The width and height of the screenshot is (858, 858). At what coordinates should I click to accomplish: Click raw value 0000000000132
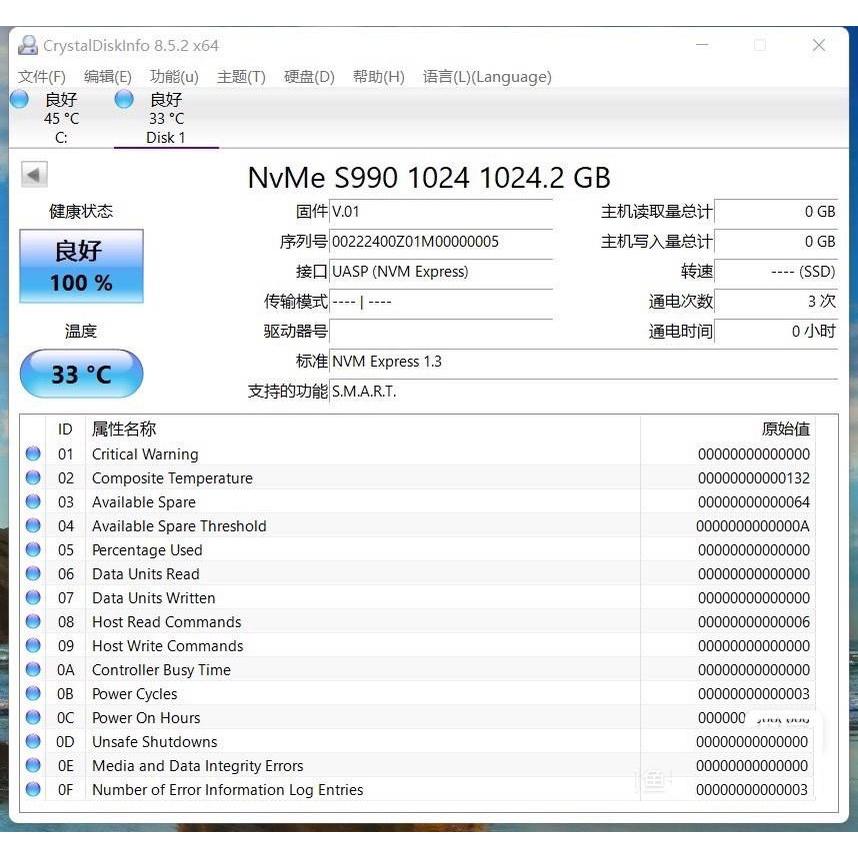coord(753,478)
